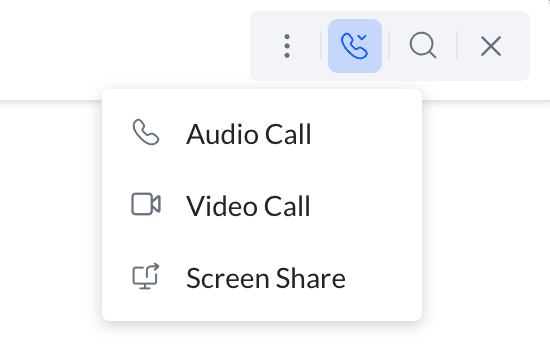Start a Screen Share from the menu

pyautogui.click(x=262, y=278)
